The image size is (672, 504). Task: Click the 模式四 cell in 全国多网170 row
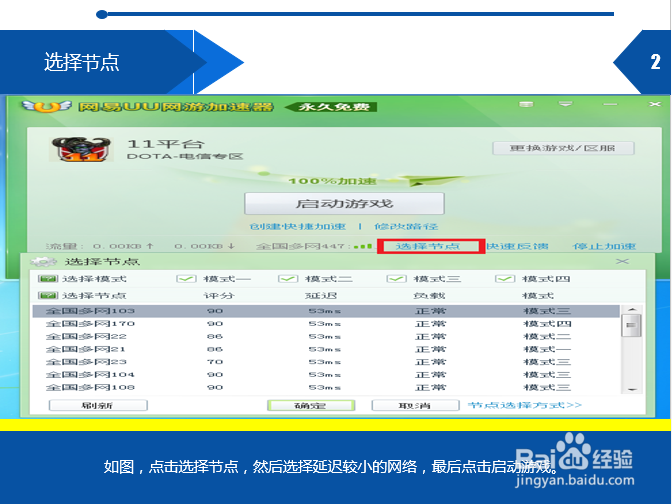click(x=547, y=324)
